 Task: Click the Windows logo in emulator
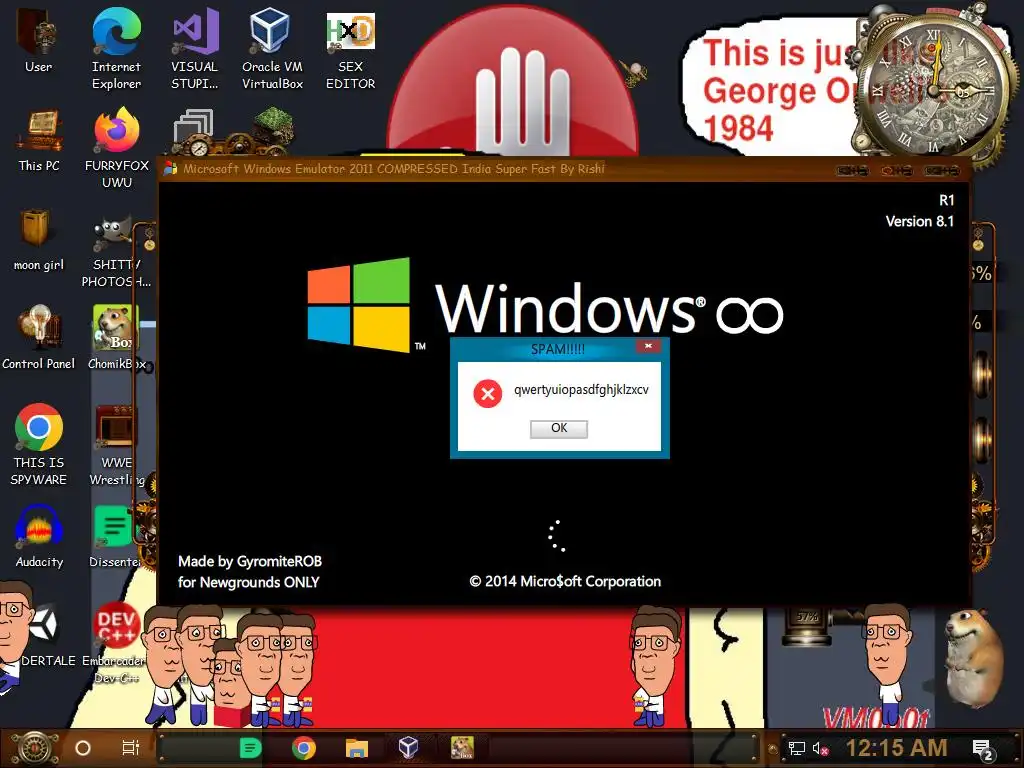359,304
